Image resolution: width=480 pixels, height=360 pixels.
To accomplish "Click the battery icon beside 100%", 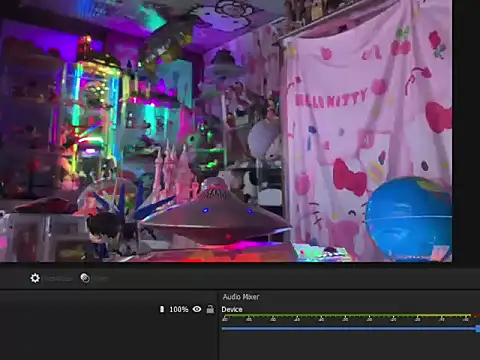I will pos(162,309).
